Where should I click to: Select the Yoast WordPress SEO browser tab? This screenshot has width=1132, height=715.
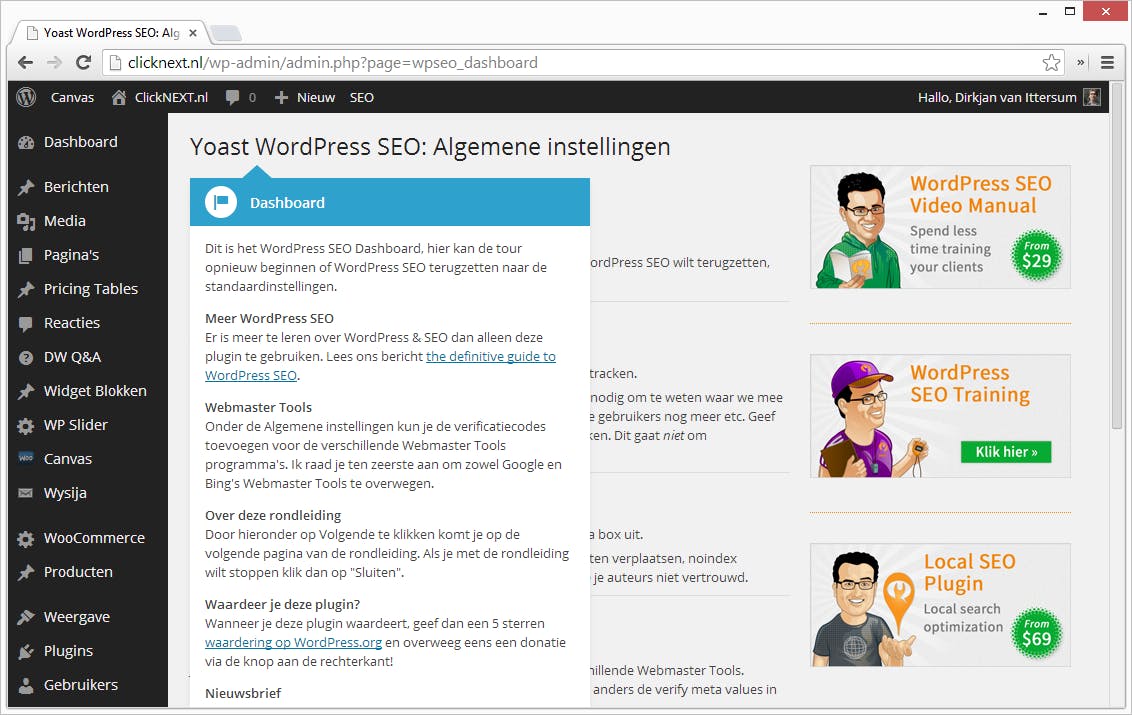click(109, 33)
